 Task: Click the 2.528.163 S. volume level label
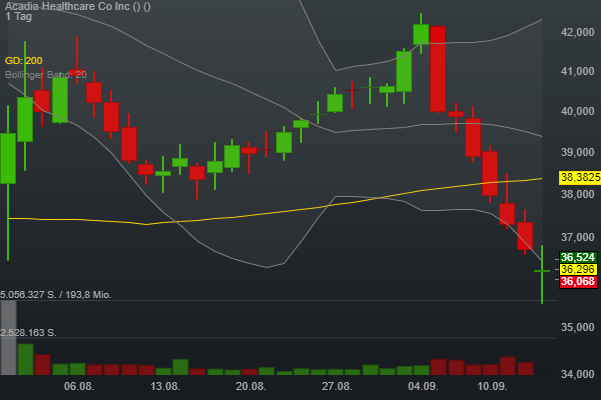pyautogui.click(x=28, y=333)
